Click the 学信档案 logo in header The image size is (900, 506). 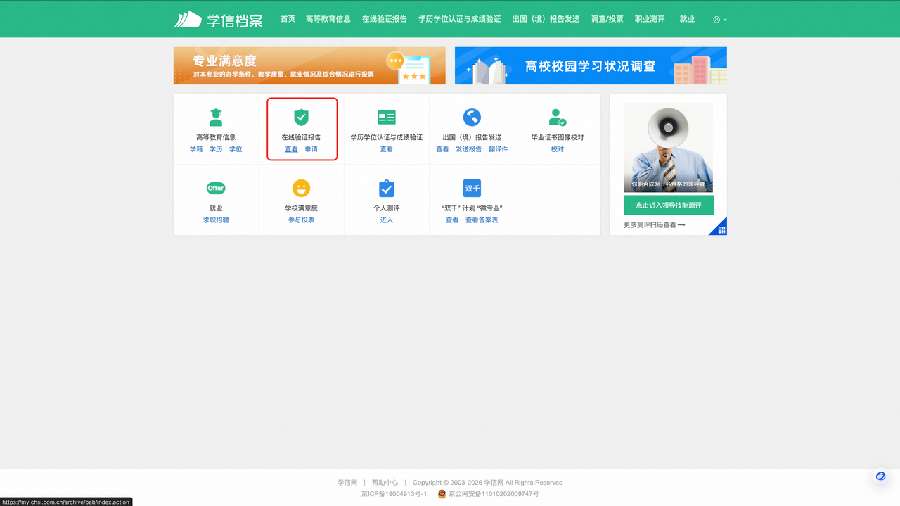218,20
